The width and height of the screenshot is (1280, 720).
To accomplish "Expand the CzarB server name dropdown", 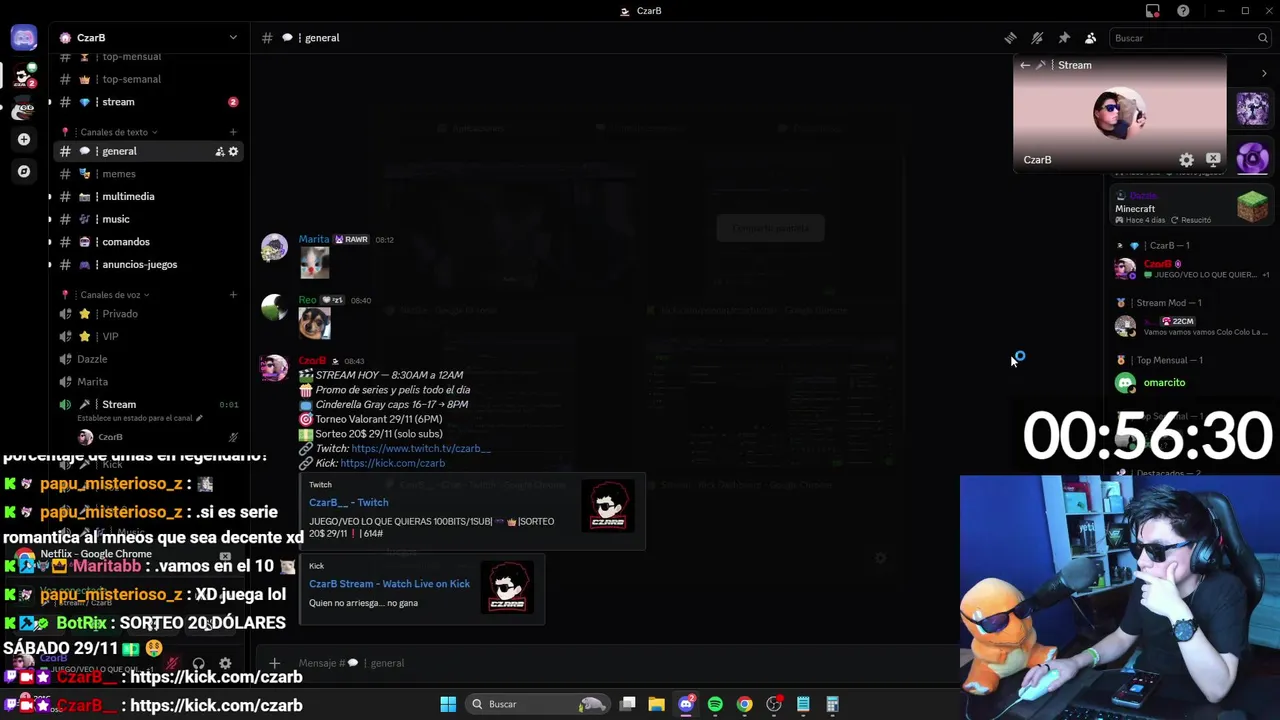I will point(233,38).
